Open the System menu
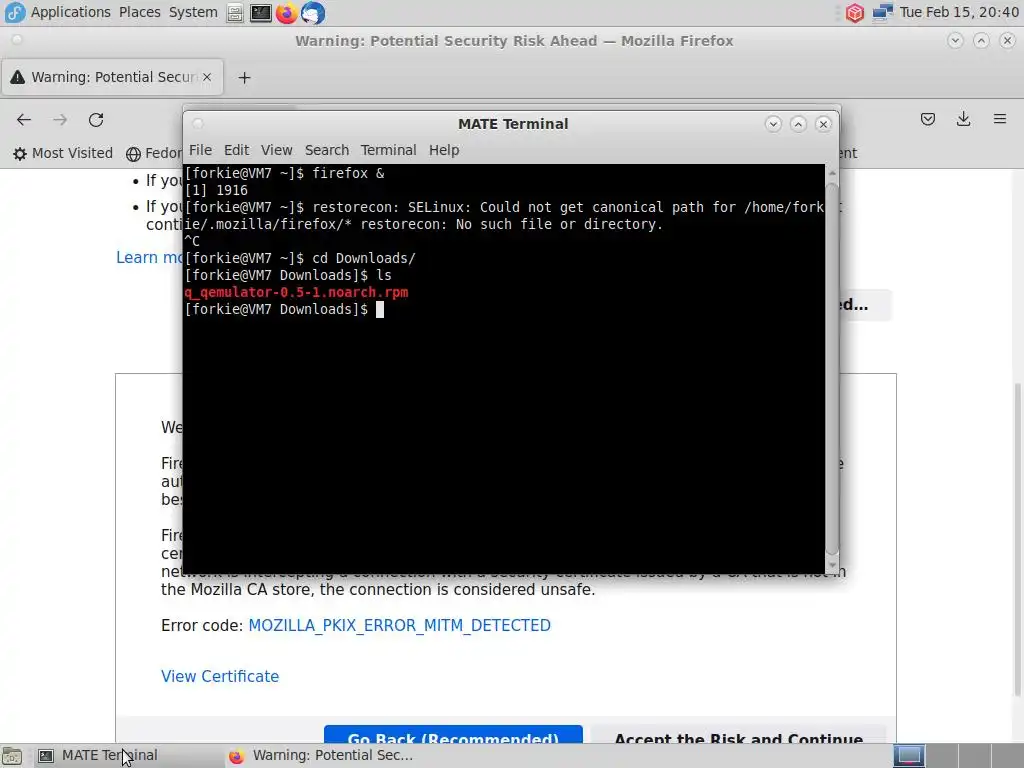The width and height of the screenshot is (1024, 768). [193, 12]
